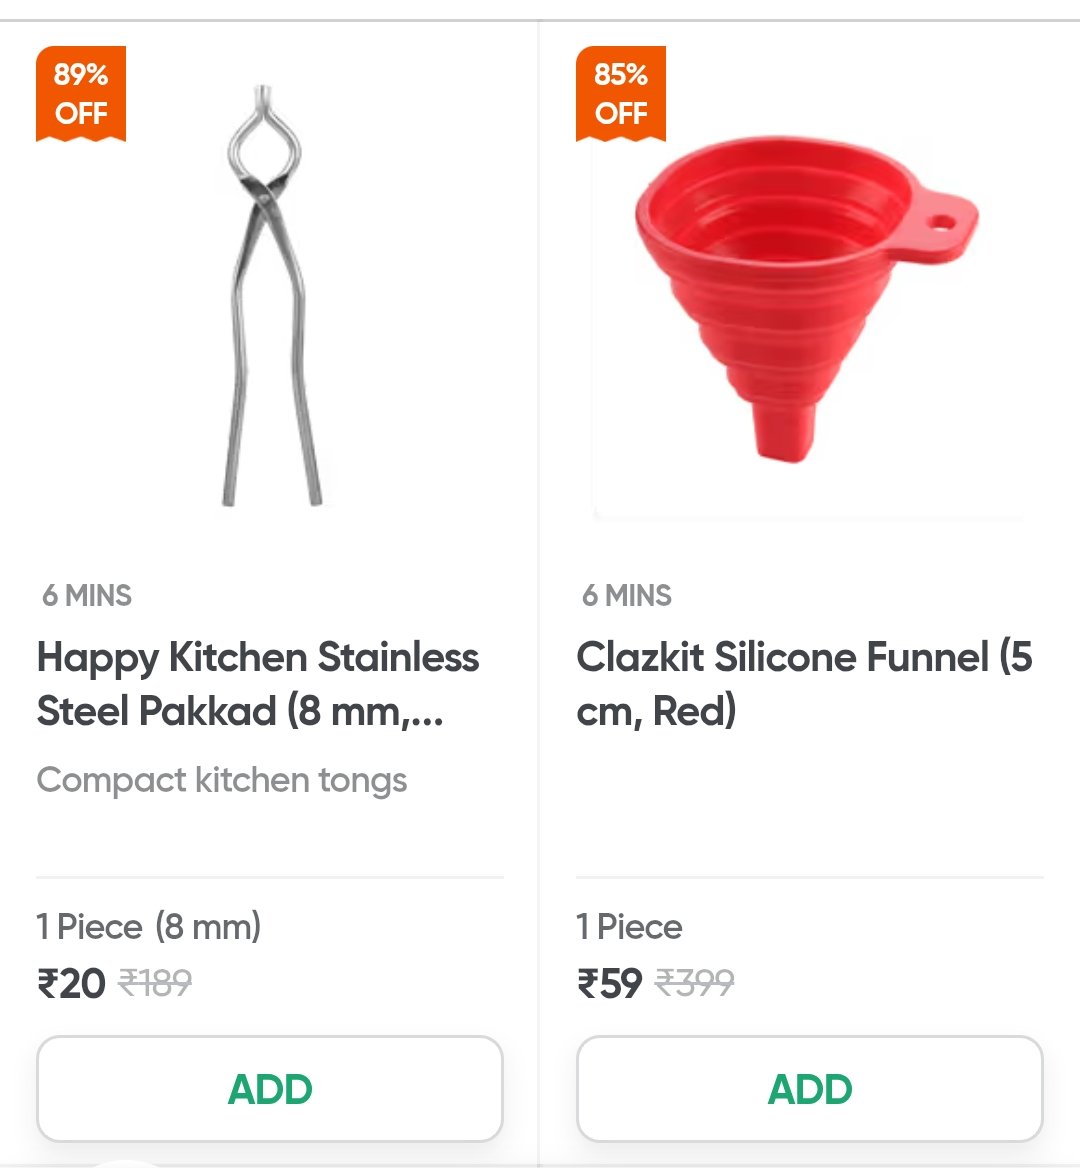Screen dimensions: 1080x1168
Task: Tap the 6 MINS delivery label for Pakkad
Action: click(x=86, y=595)
